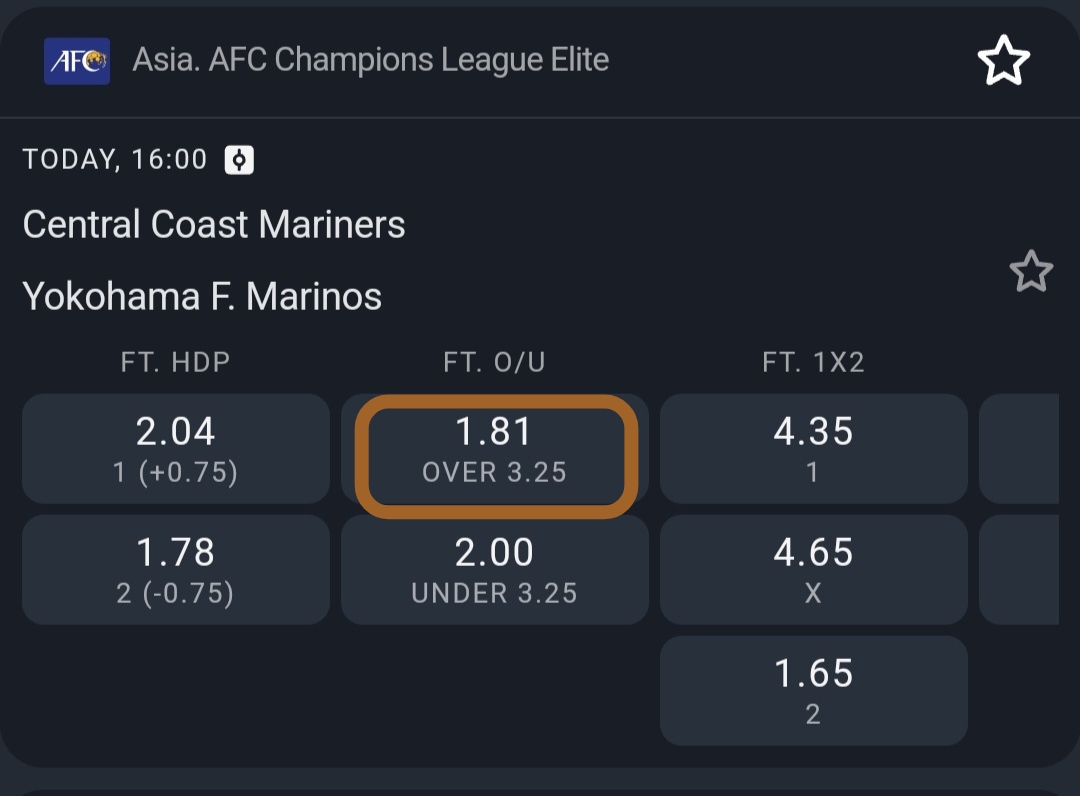
Task: Bet on away win at 1.65
Action: [x=813, y=691]
